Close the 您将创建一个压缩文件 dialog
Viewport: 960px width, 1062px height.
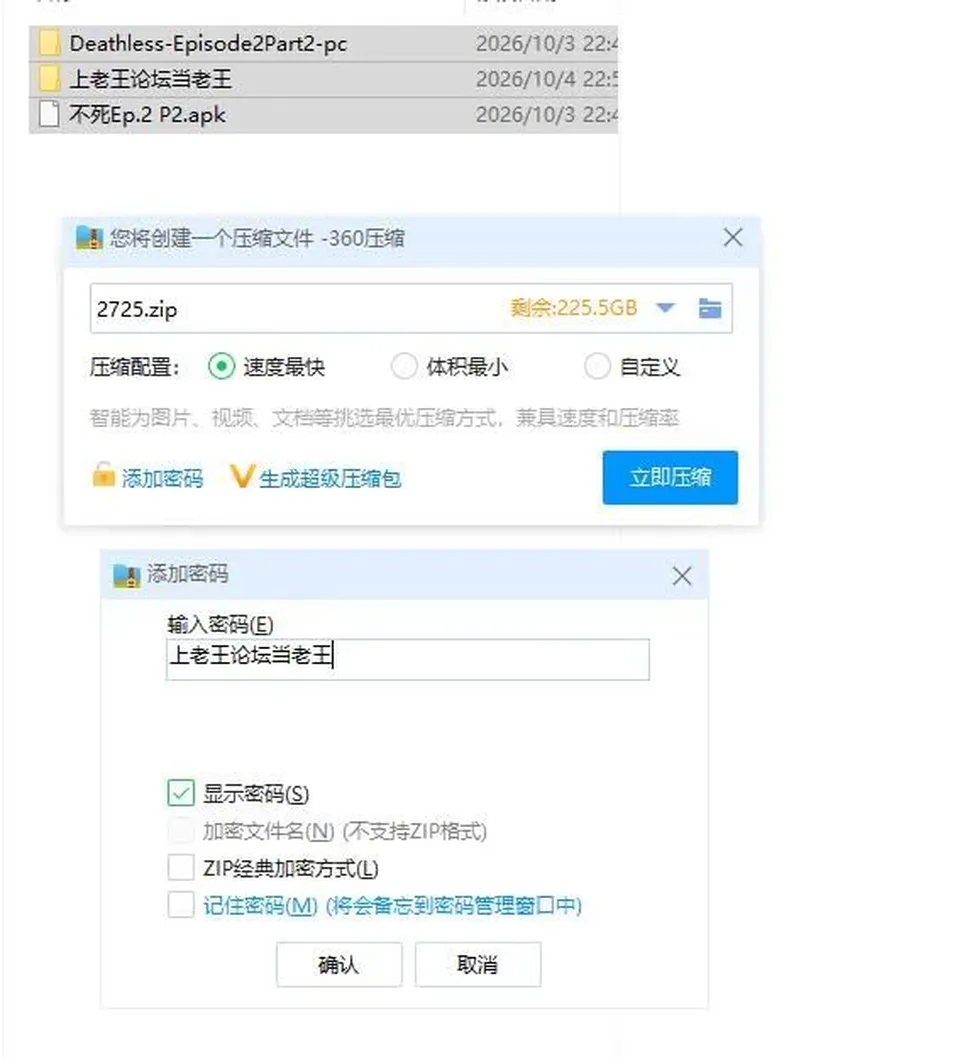tap(733, 238)
